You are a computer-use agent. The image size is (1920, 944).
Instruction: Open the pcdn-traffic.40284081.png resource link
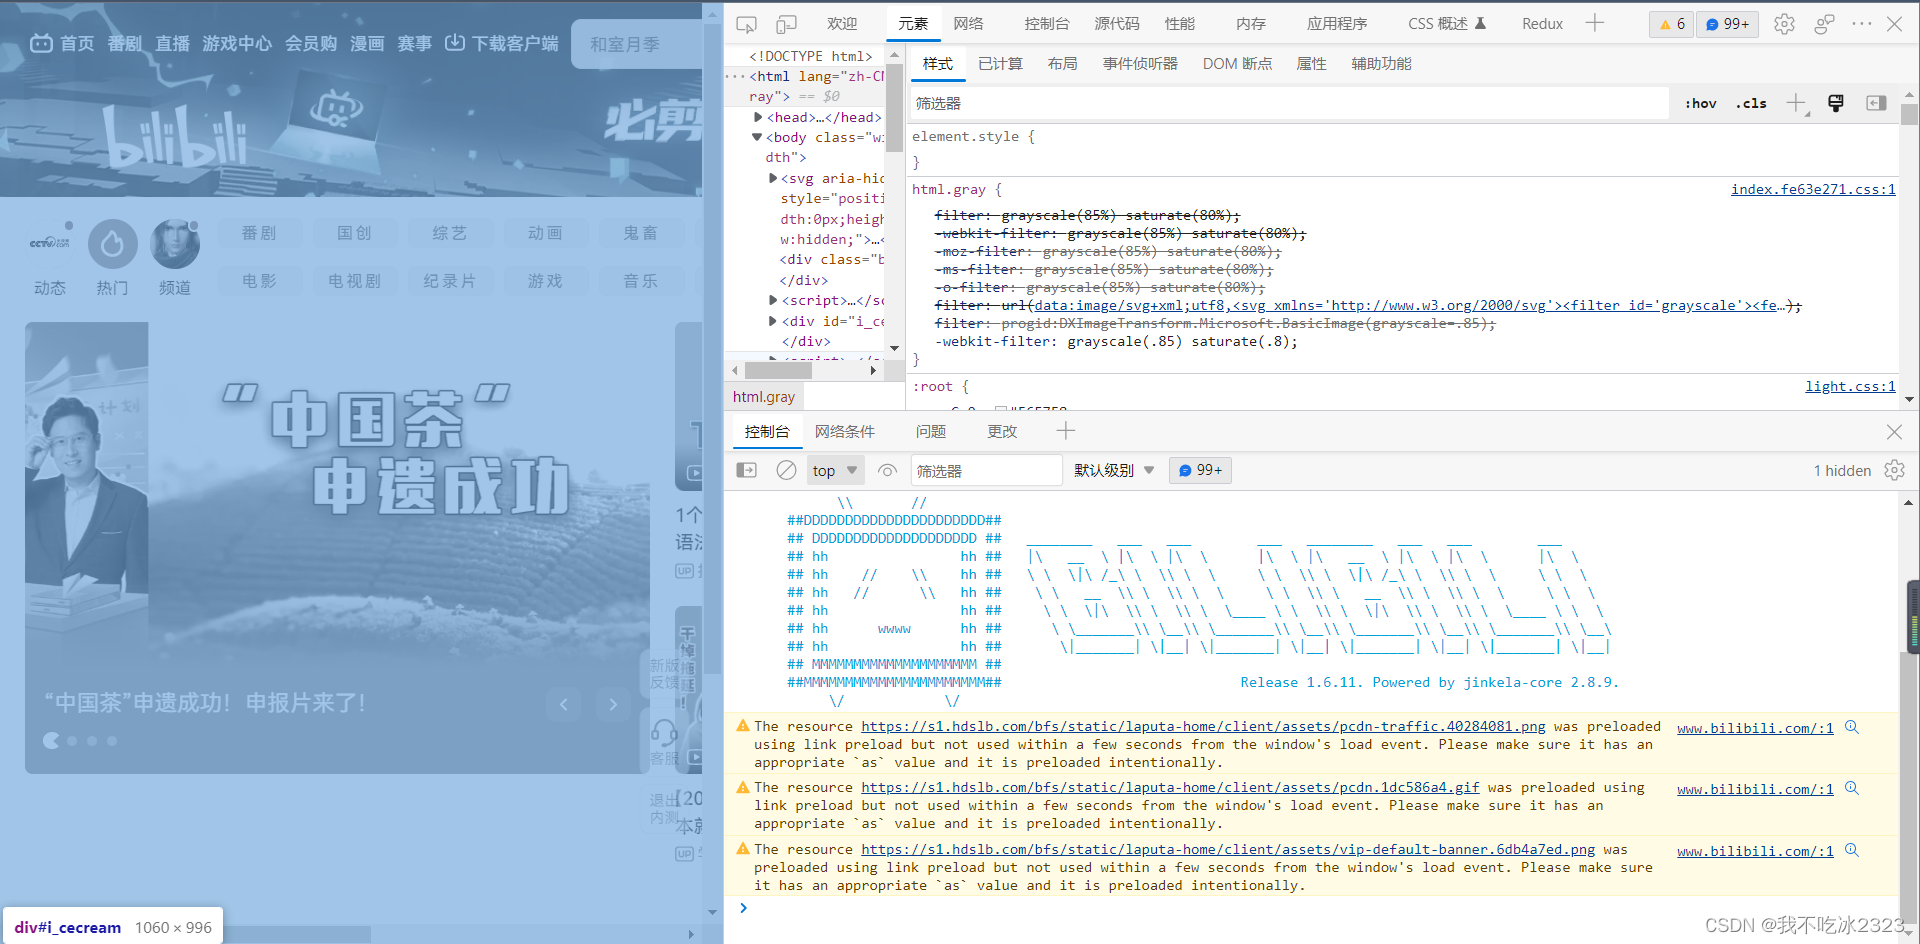[x=1203, y=726]
